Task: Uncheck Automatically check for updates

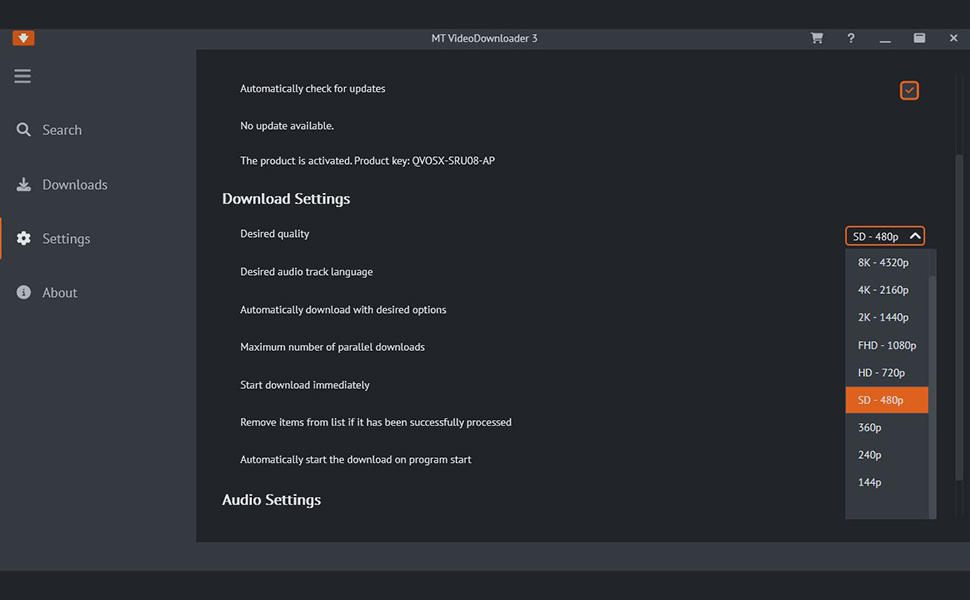Action: [x=909, y=90]
